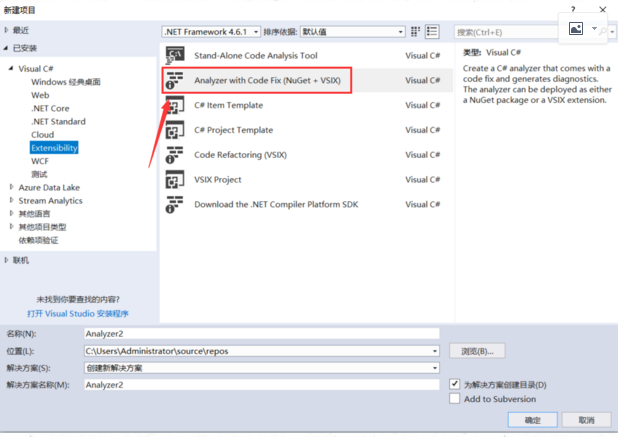Select the VSIX Project template
This screenshot has height=437, width=618.
(x=307, y=180)
